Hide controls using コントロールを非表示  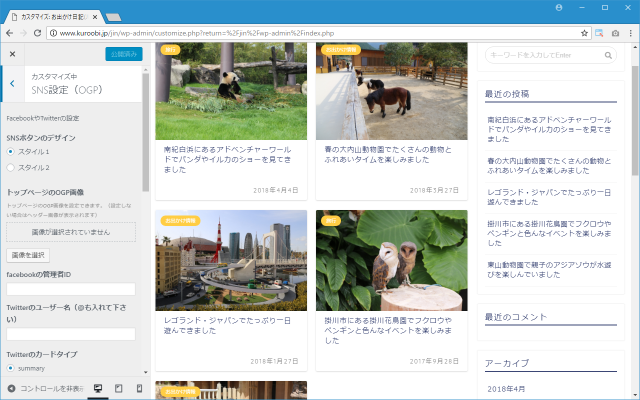coord(45,389)
